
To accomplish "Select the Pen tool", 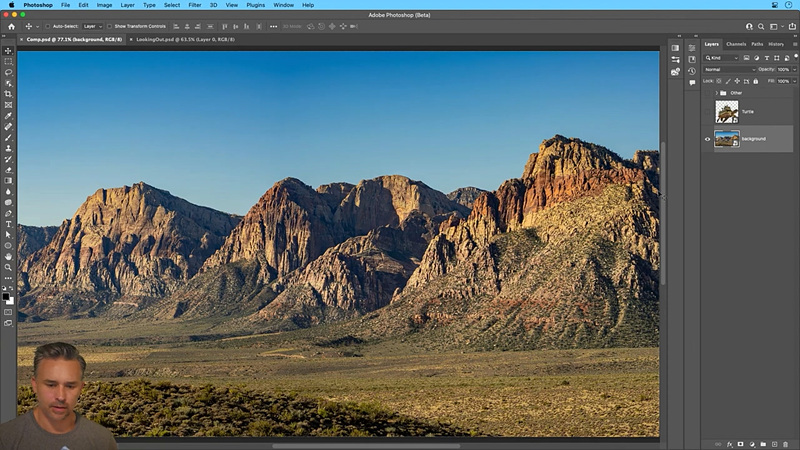I will tap(8, 213).
